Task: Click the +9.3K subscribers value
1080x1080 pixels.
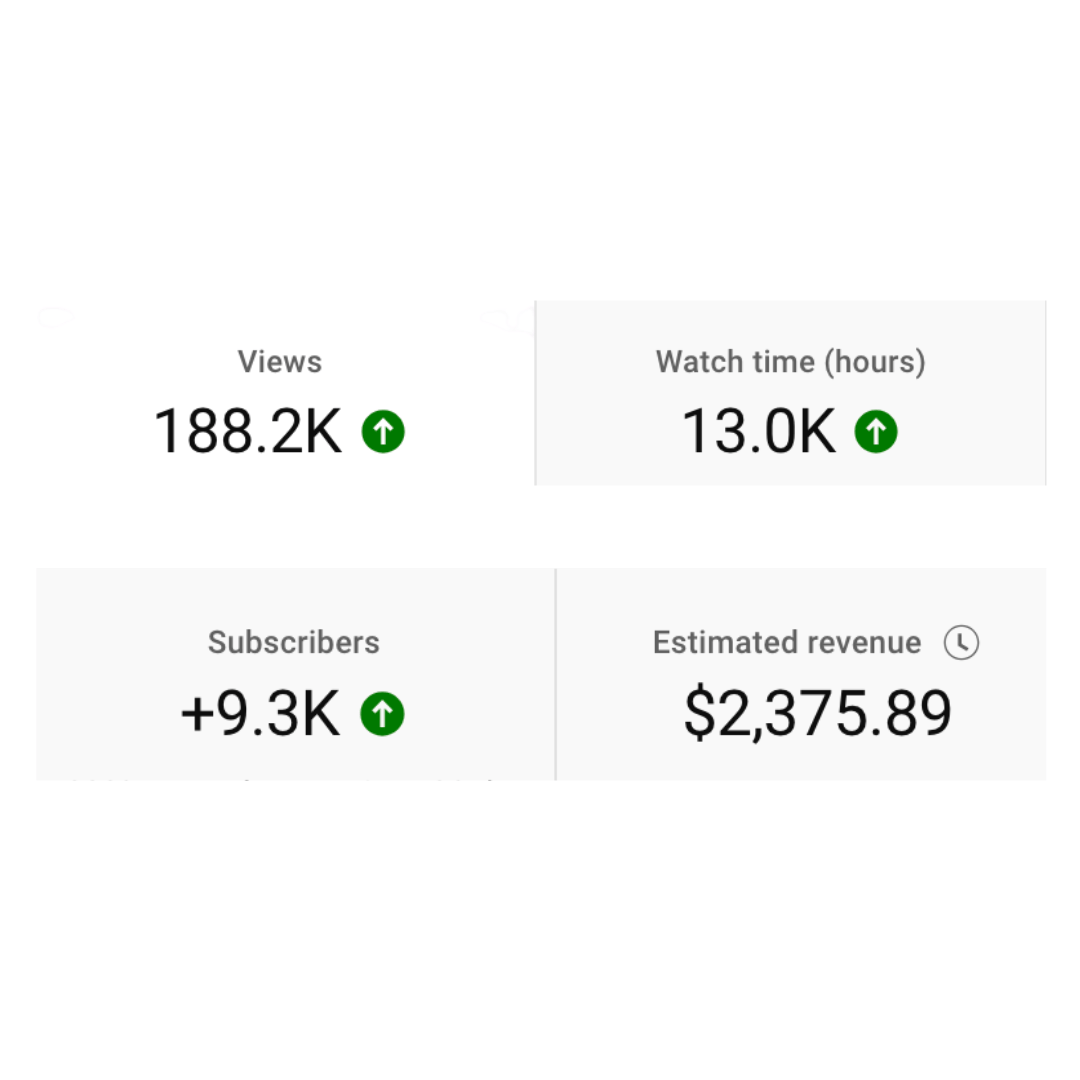Action: [261, 714]
